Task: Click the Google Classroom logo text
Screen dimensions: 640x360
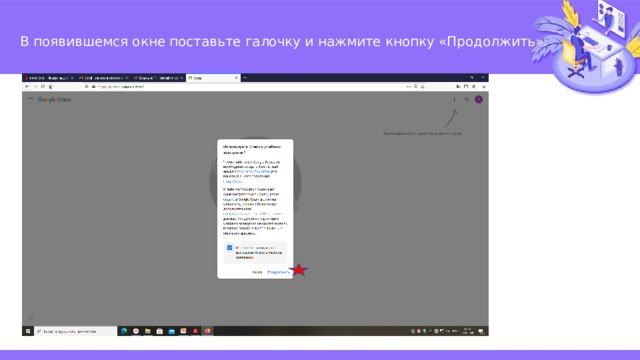Action: click(x=54, y=99)
